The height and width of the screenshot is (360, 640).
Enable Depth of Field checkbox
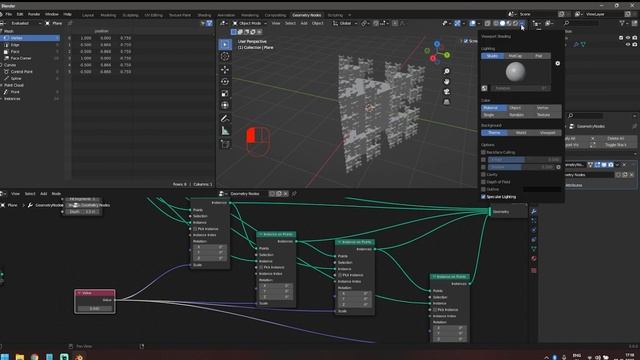pos(484,182)
